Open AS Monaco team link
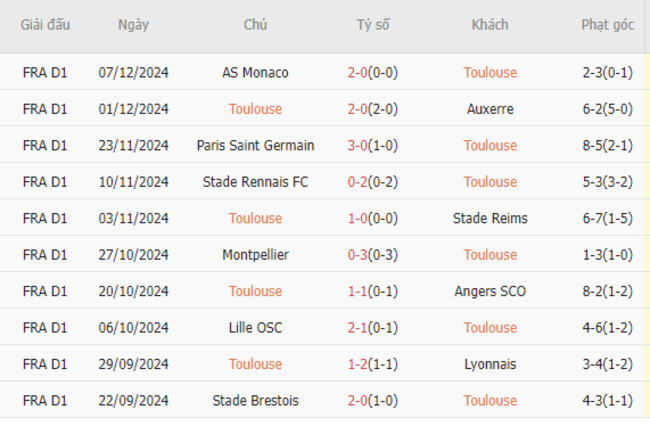 pos(255,73)
